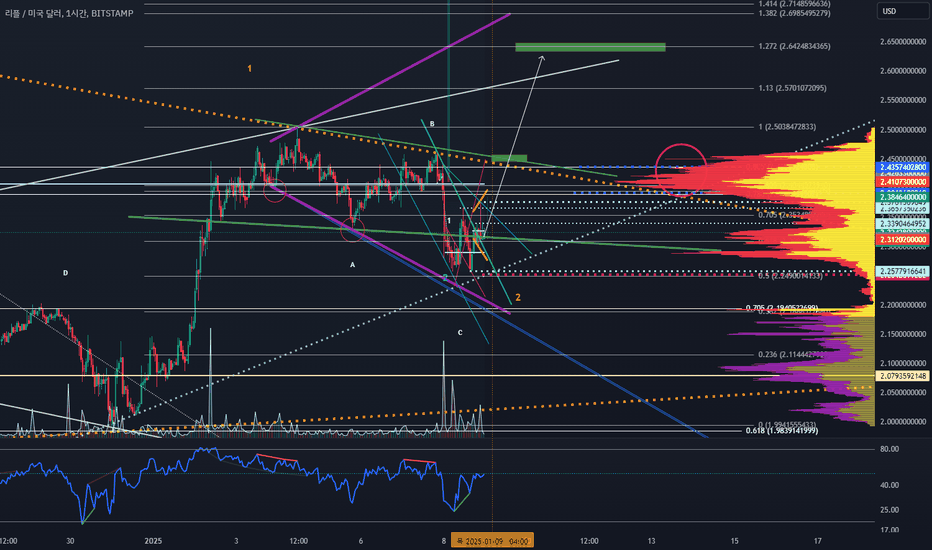
Task: Click the price label 2.3390464952
Action: point(903,224)
